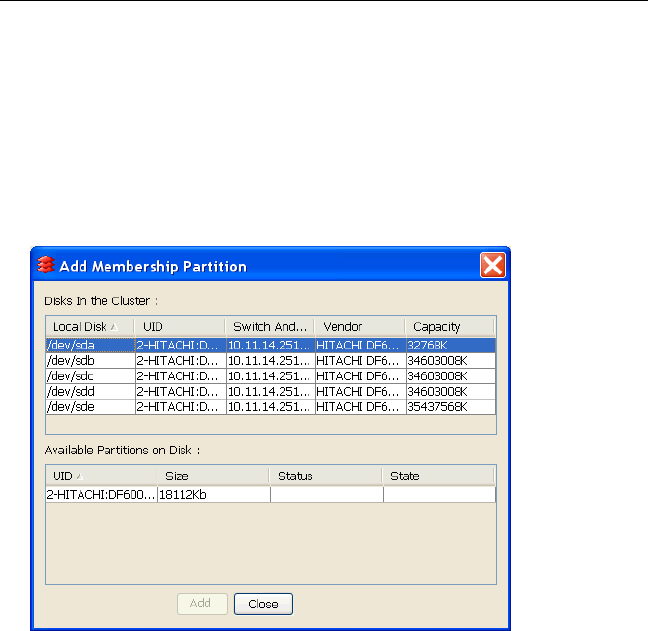The height and width of the screenshot is (631, 648).
Task: Click the Switch And... column header
Action: point(269,327)
